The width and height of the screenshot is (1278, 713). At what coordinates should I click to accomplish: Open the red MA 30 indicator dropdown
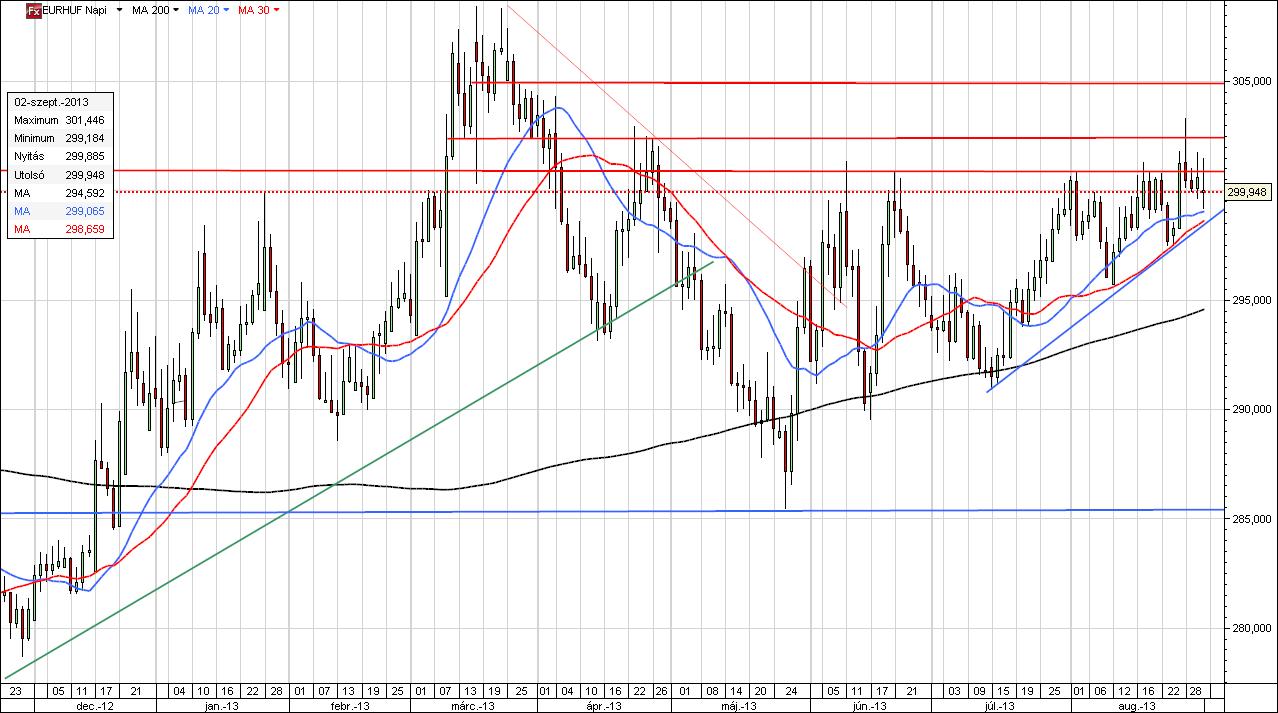(x=276, y=10)
